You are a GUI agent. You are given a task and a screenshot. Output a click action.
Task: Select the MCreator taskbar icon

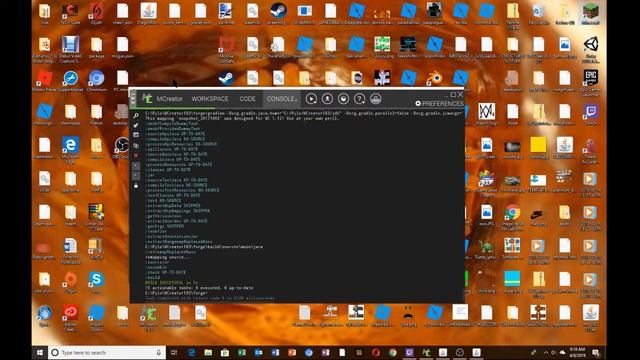pyautogui.click(x=426, y=352)
